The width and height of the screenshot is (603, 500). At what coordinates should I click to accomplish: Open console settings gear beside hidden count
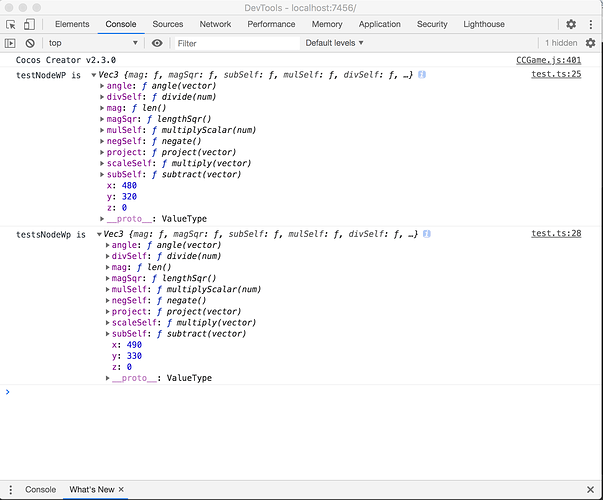coord(590,43)
